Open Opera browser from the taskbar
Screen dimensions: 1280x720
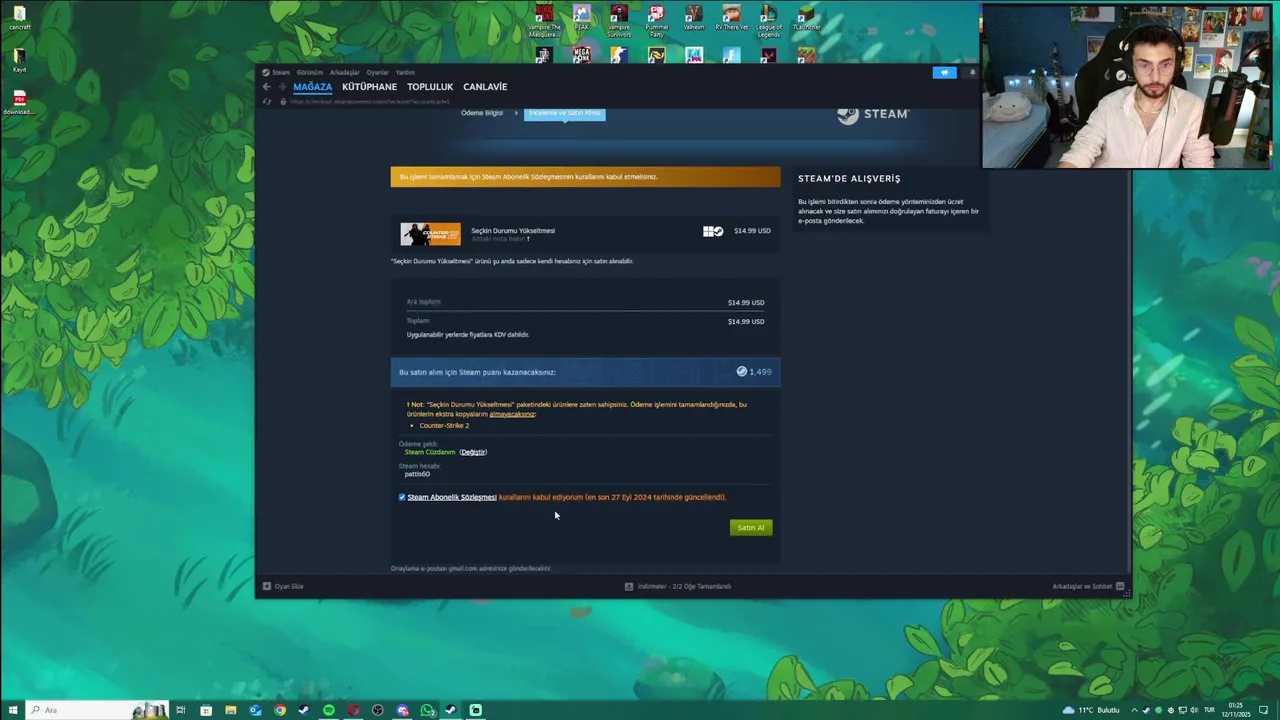[x=353, y=710]
